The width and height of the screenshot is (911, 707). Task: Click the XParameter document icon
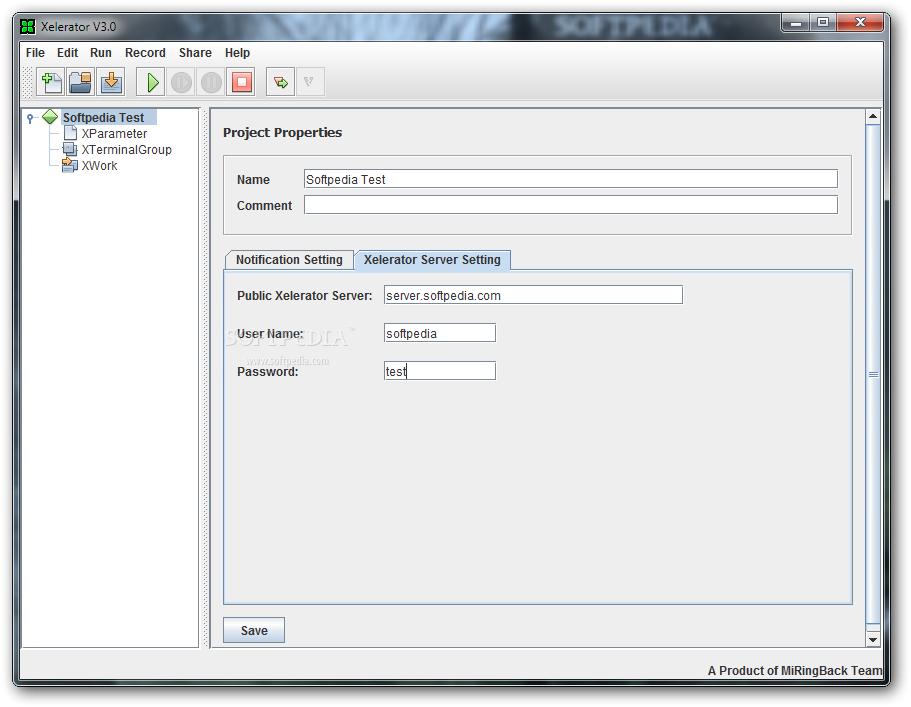click(x=70, y=133)
